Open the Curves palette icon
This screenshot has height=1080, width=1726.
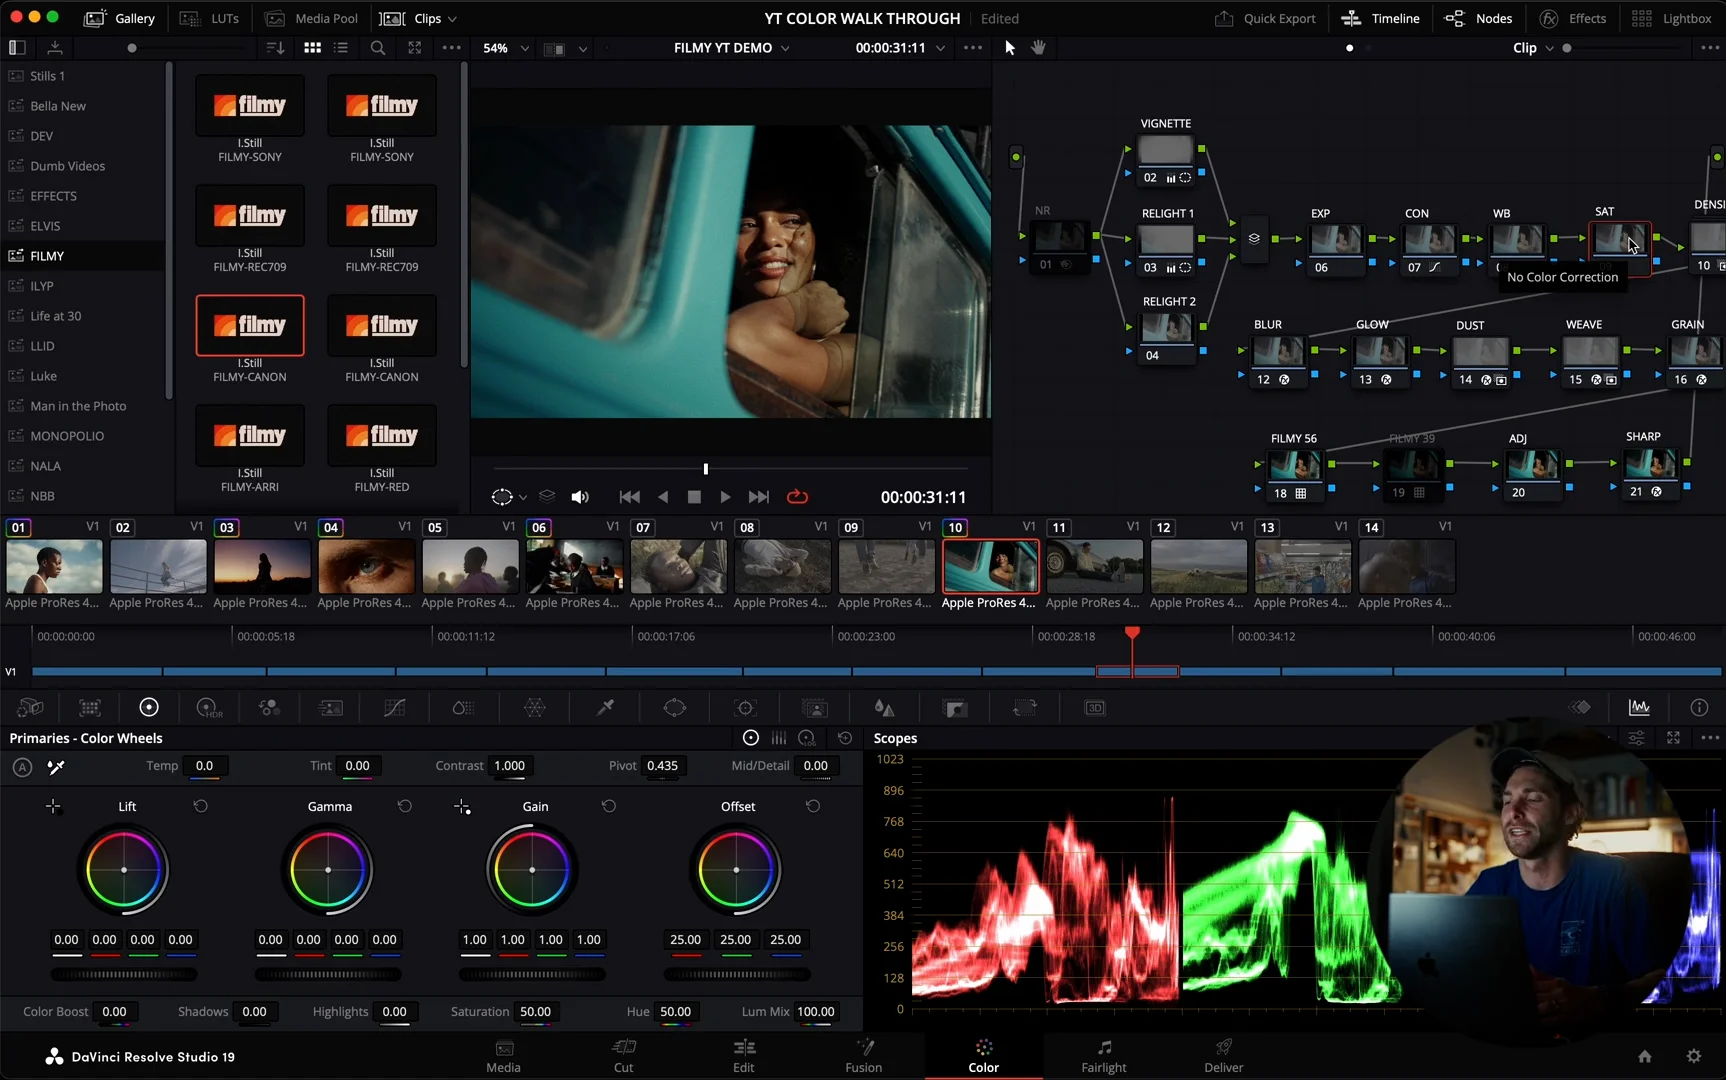395,708
